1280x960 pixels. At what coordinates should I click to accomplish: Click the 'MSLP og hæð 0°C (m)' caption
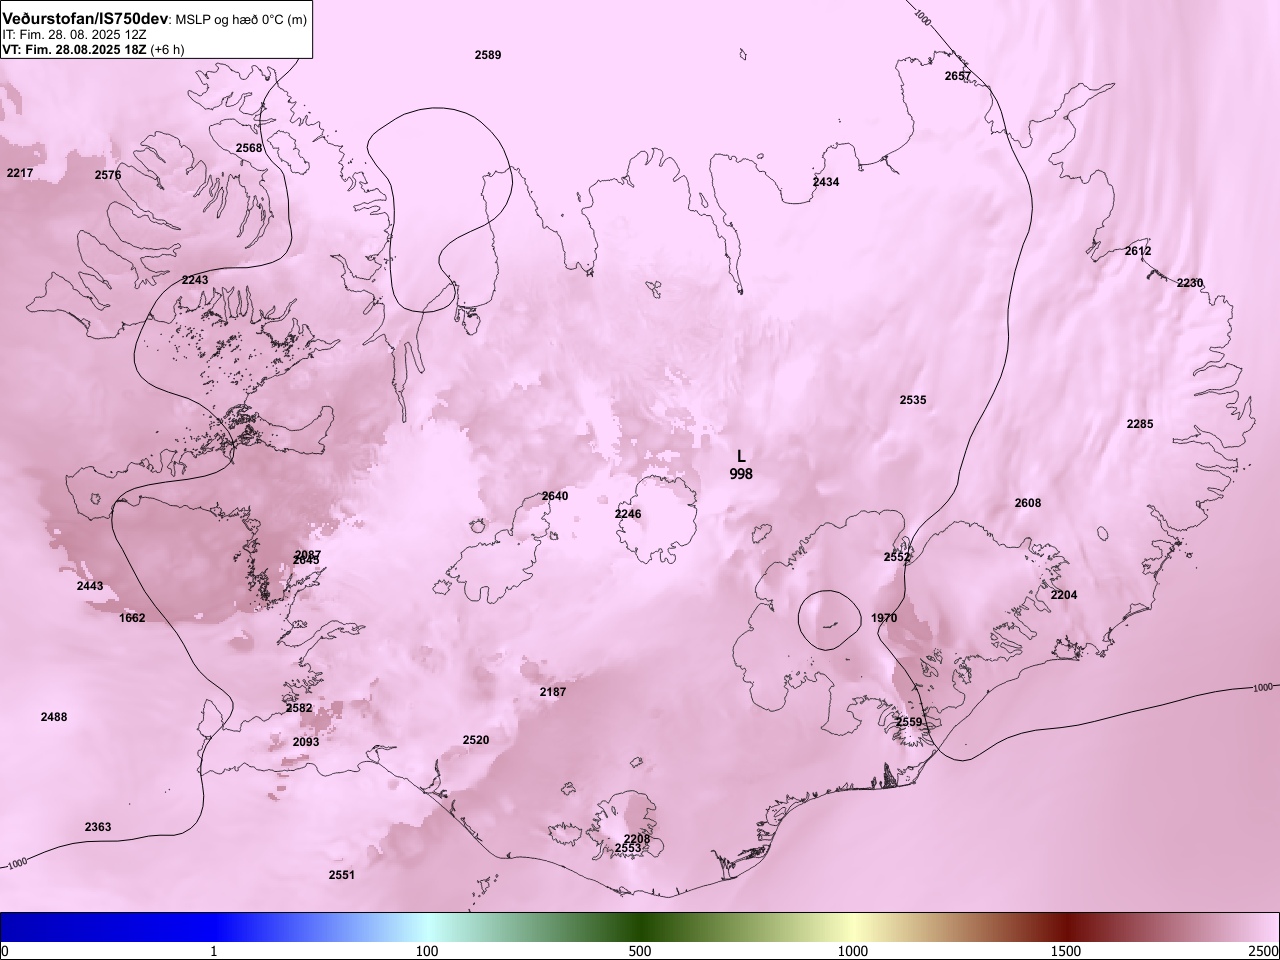(x=241, y=20)
